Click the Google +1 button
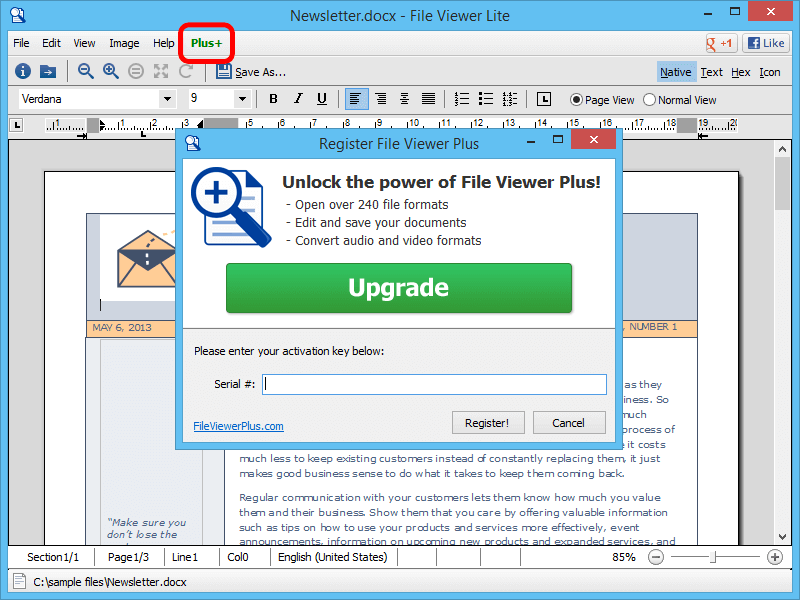Screen dimensions: 800x600 point(719,43)
